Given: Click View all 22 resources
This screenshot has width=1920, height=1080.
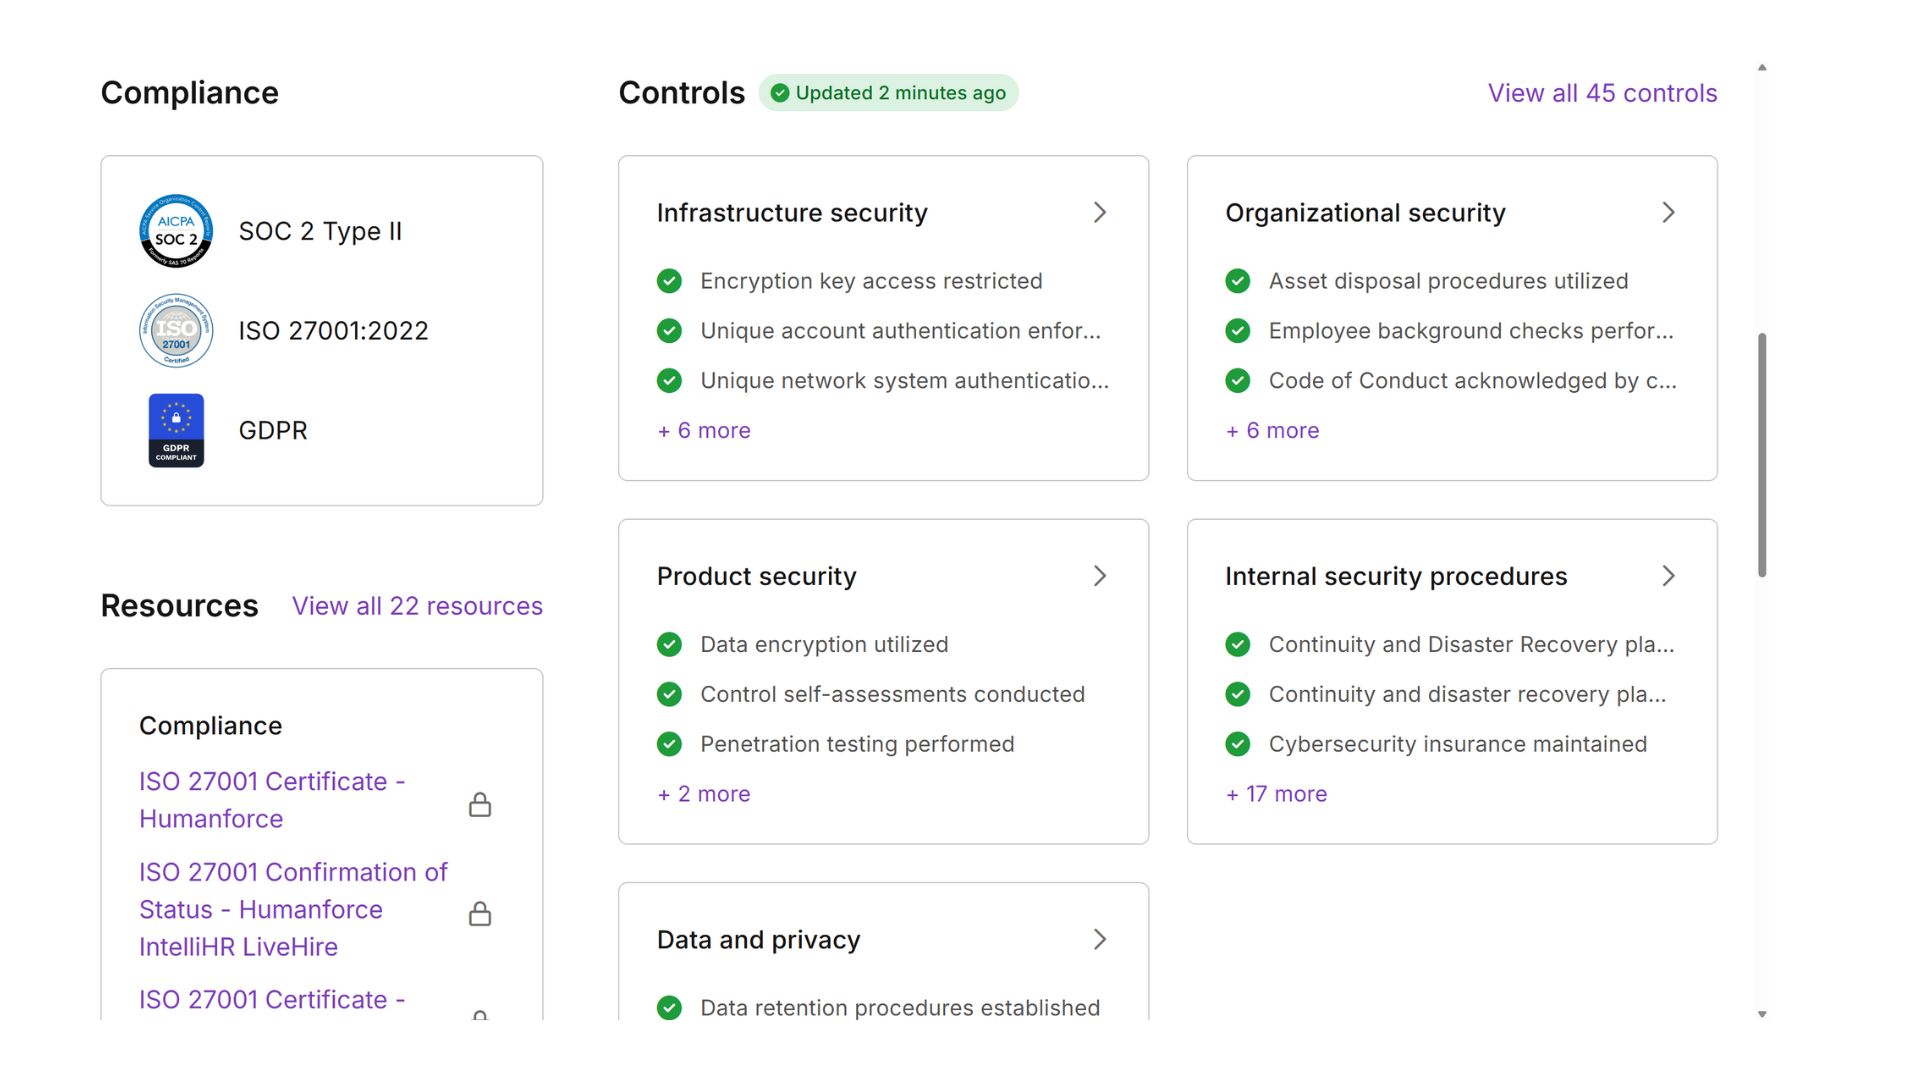Looking at the screenshot, I should tap(417, 606).
